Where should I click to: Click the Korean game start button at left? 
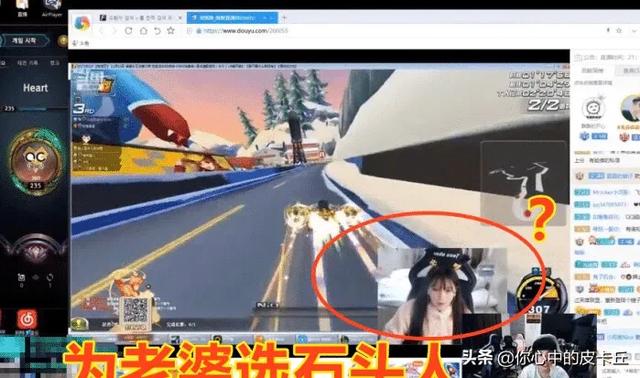pyautogui.click(x=24, y=40)
